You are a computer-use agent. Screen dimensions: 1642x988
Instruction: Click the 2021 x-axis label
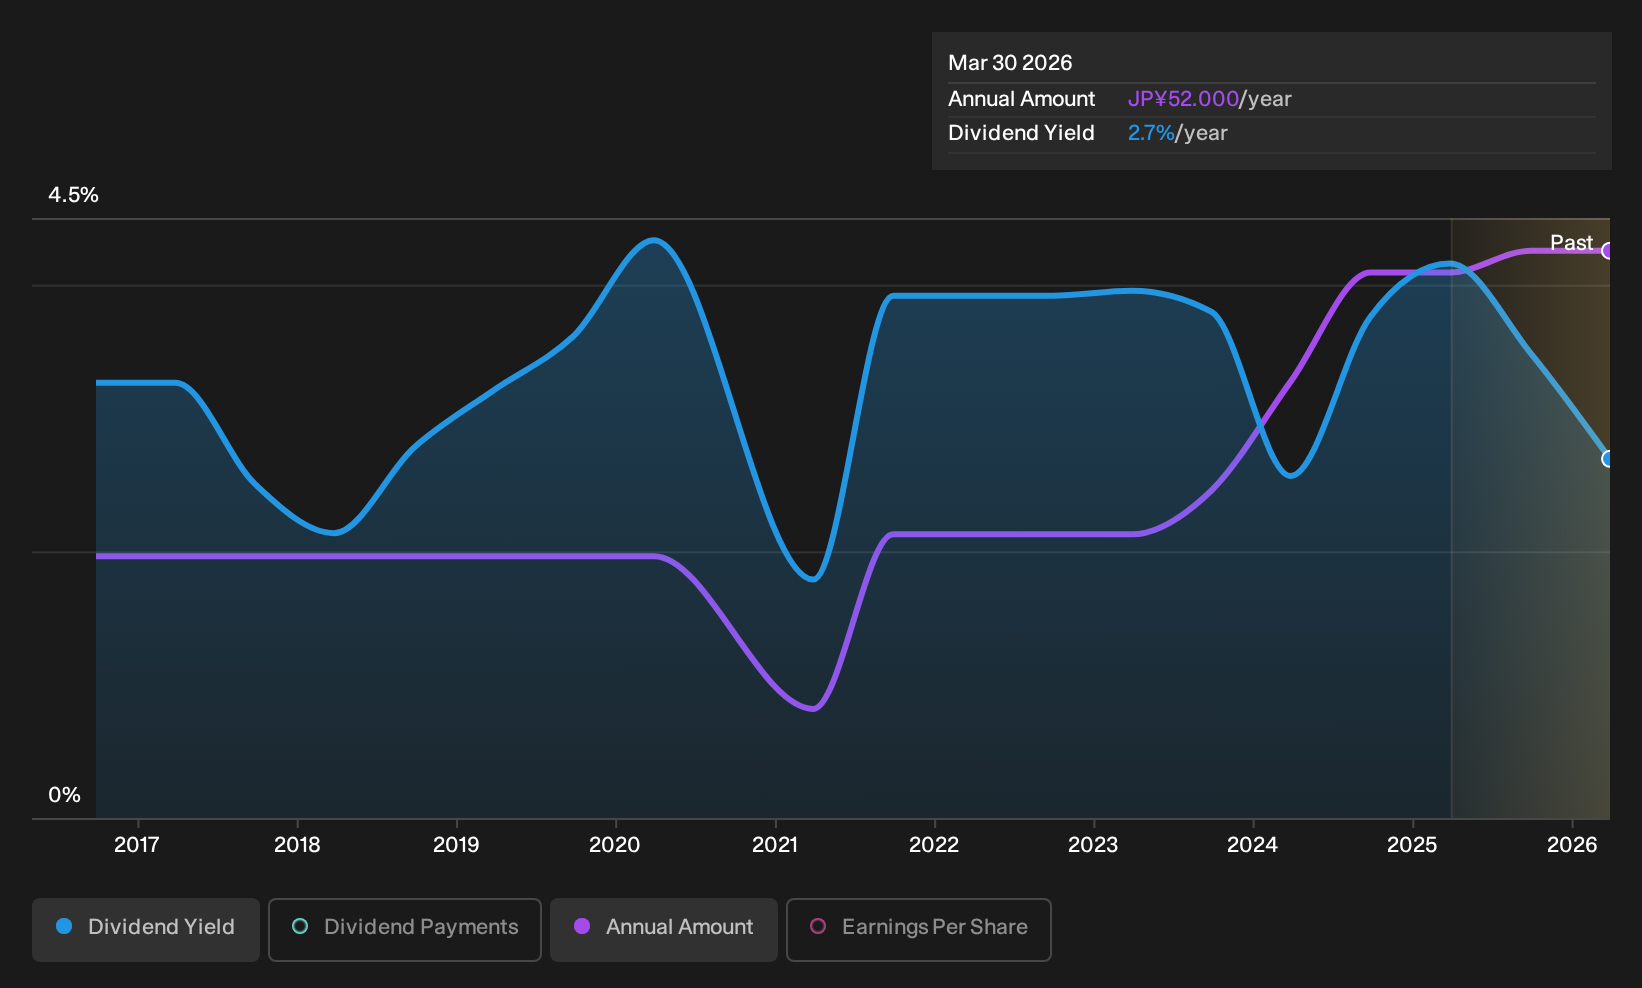[775, 845]
